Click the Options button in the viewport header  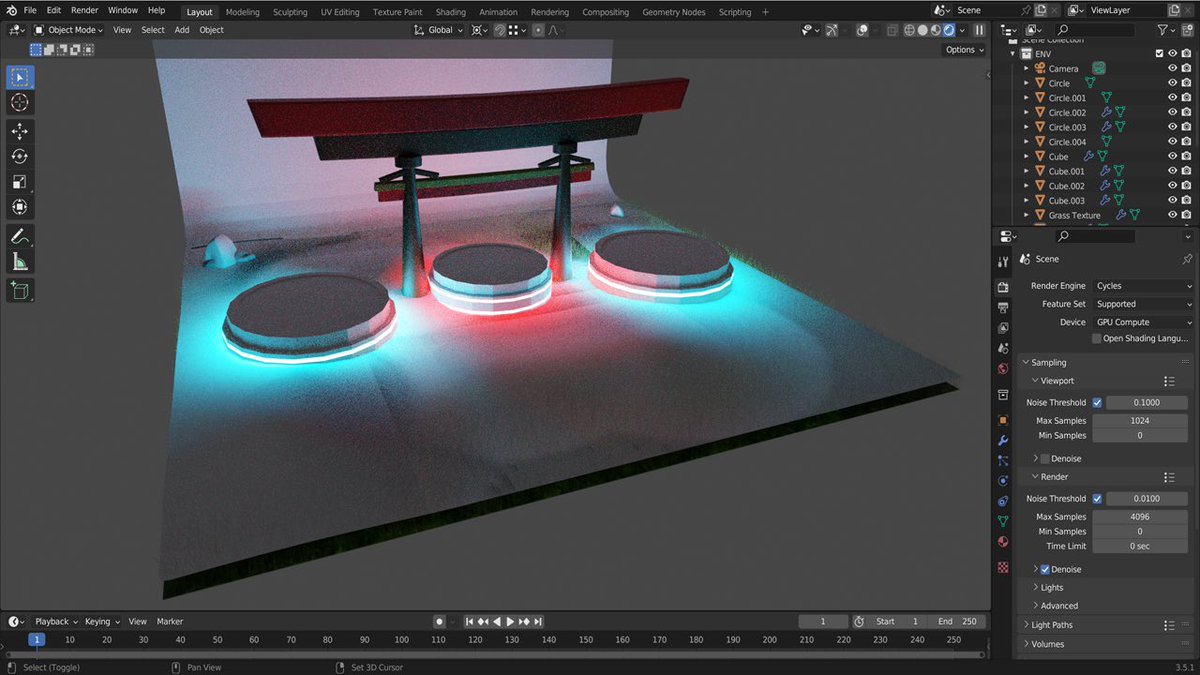[x=960, y=49]
